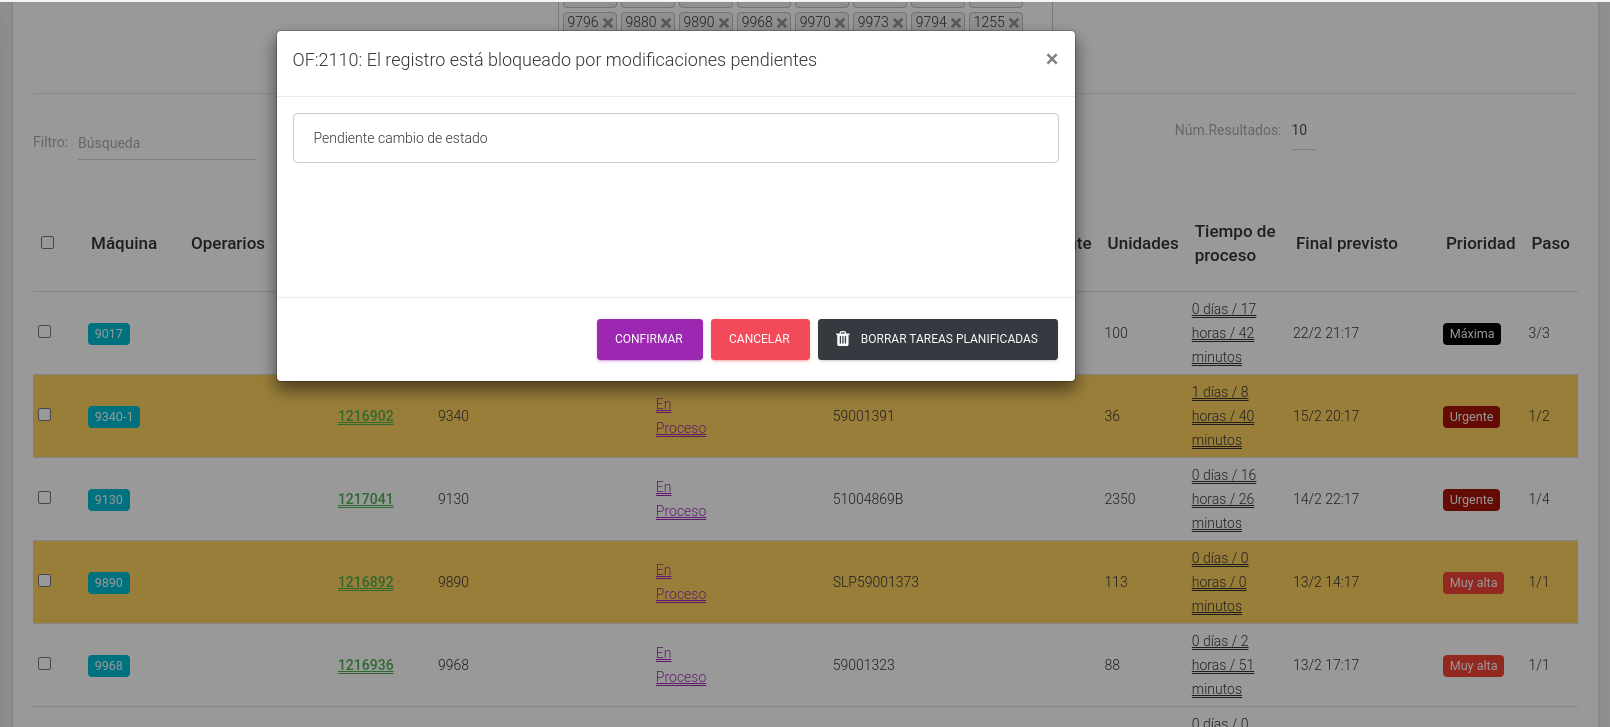Viewport: 1610px width, 727px height.
Task: Click the CANCELAR button in the dialog
Action: pyautogui.click(x=760, y=339)
